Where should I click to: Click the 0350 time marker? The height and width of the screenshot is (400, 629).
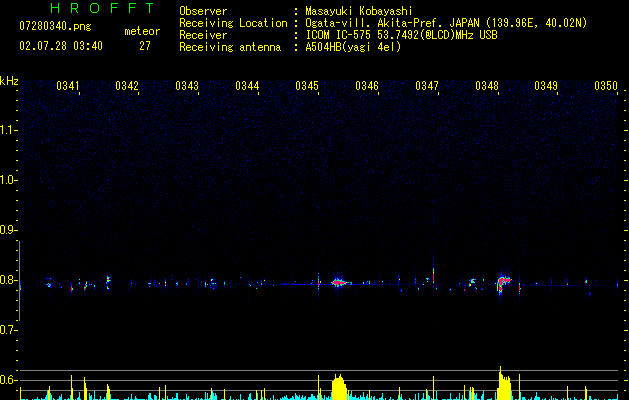(x=606, y=86)
